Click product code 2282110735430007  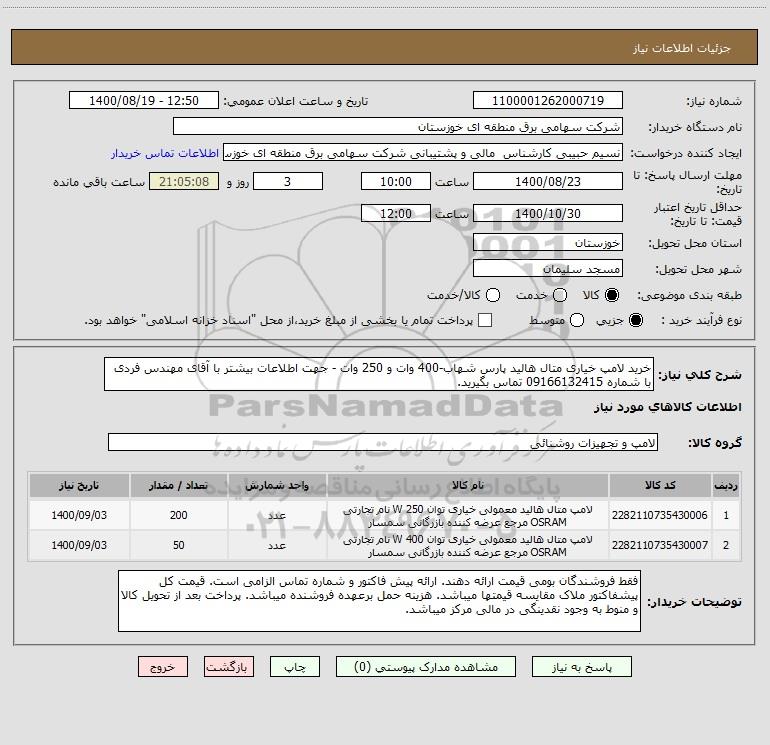[x=660, y=545]
